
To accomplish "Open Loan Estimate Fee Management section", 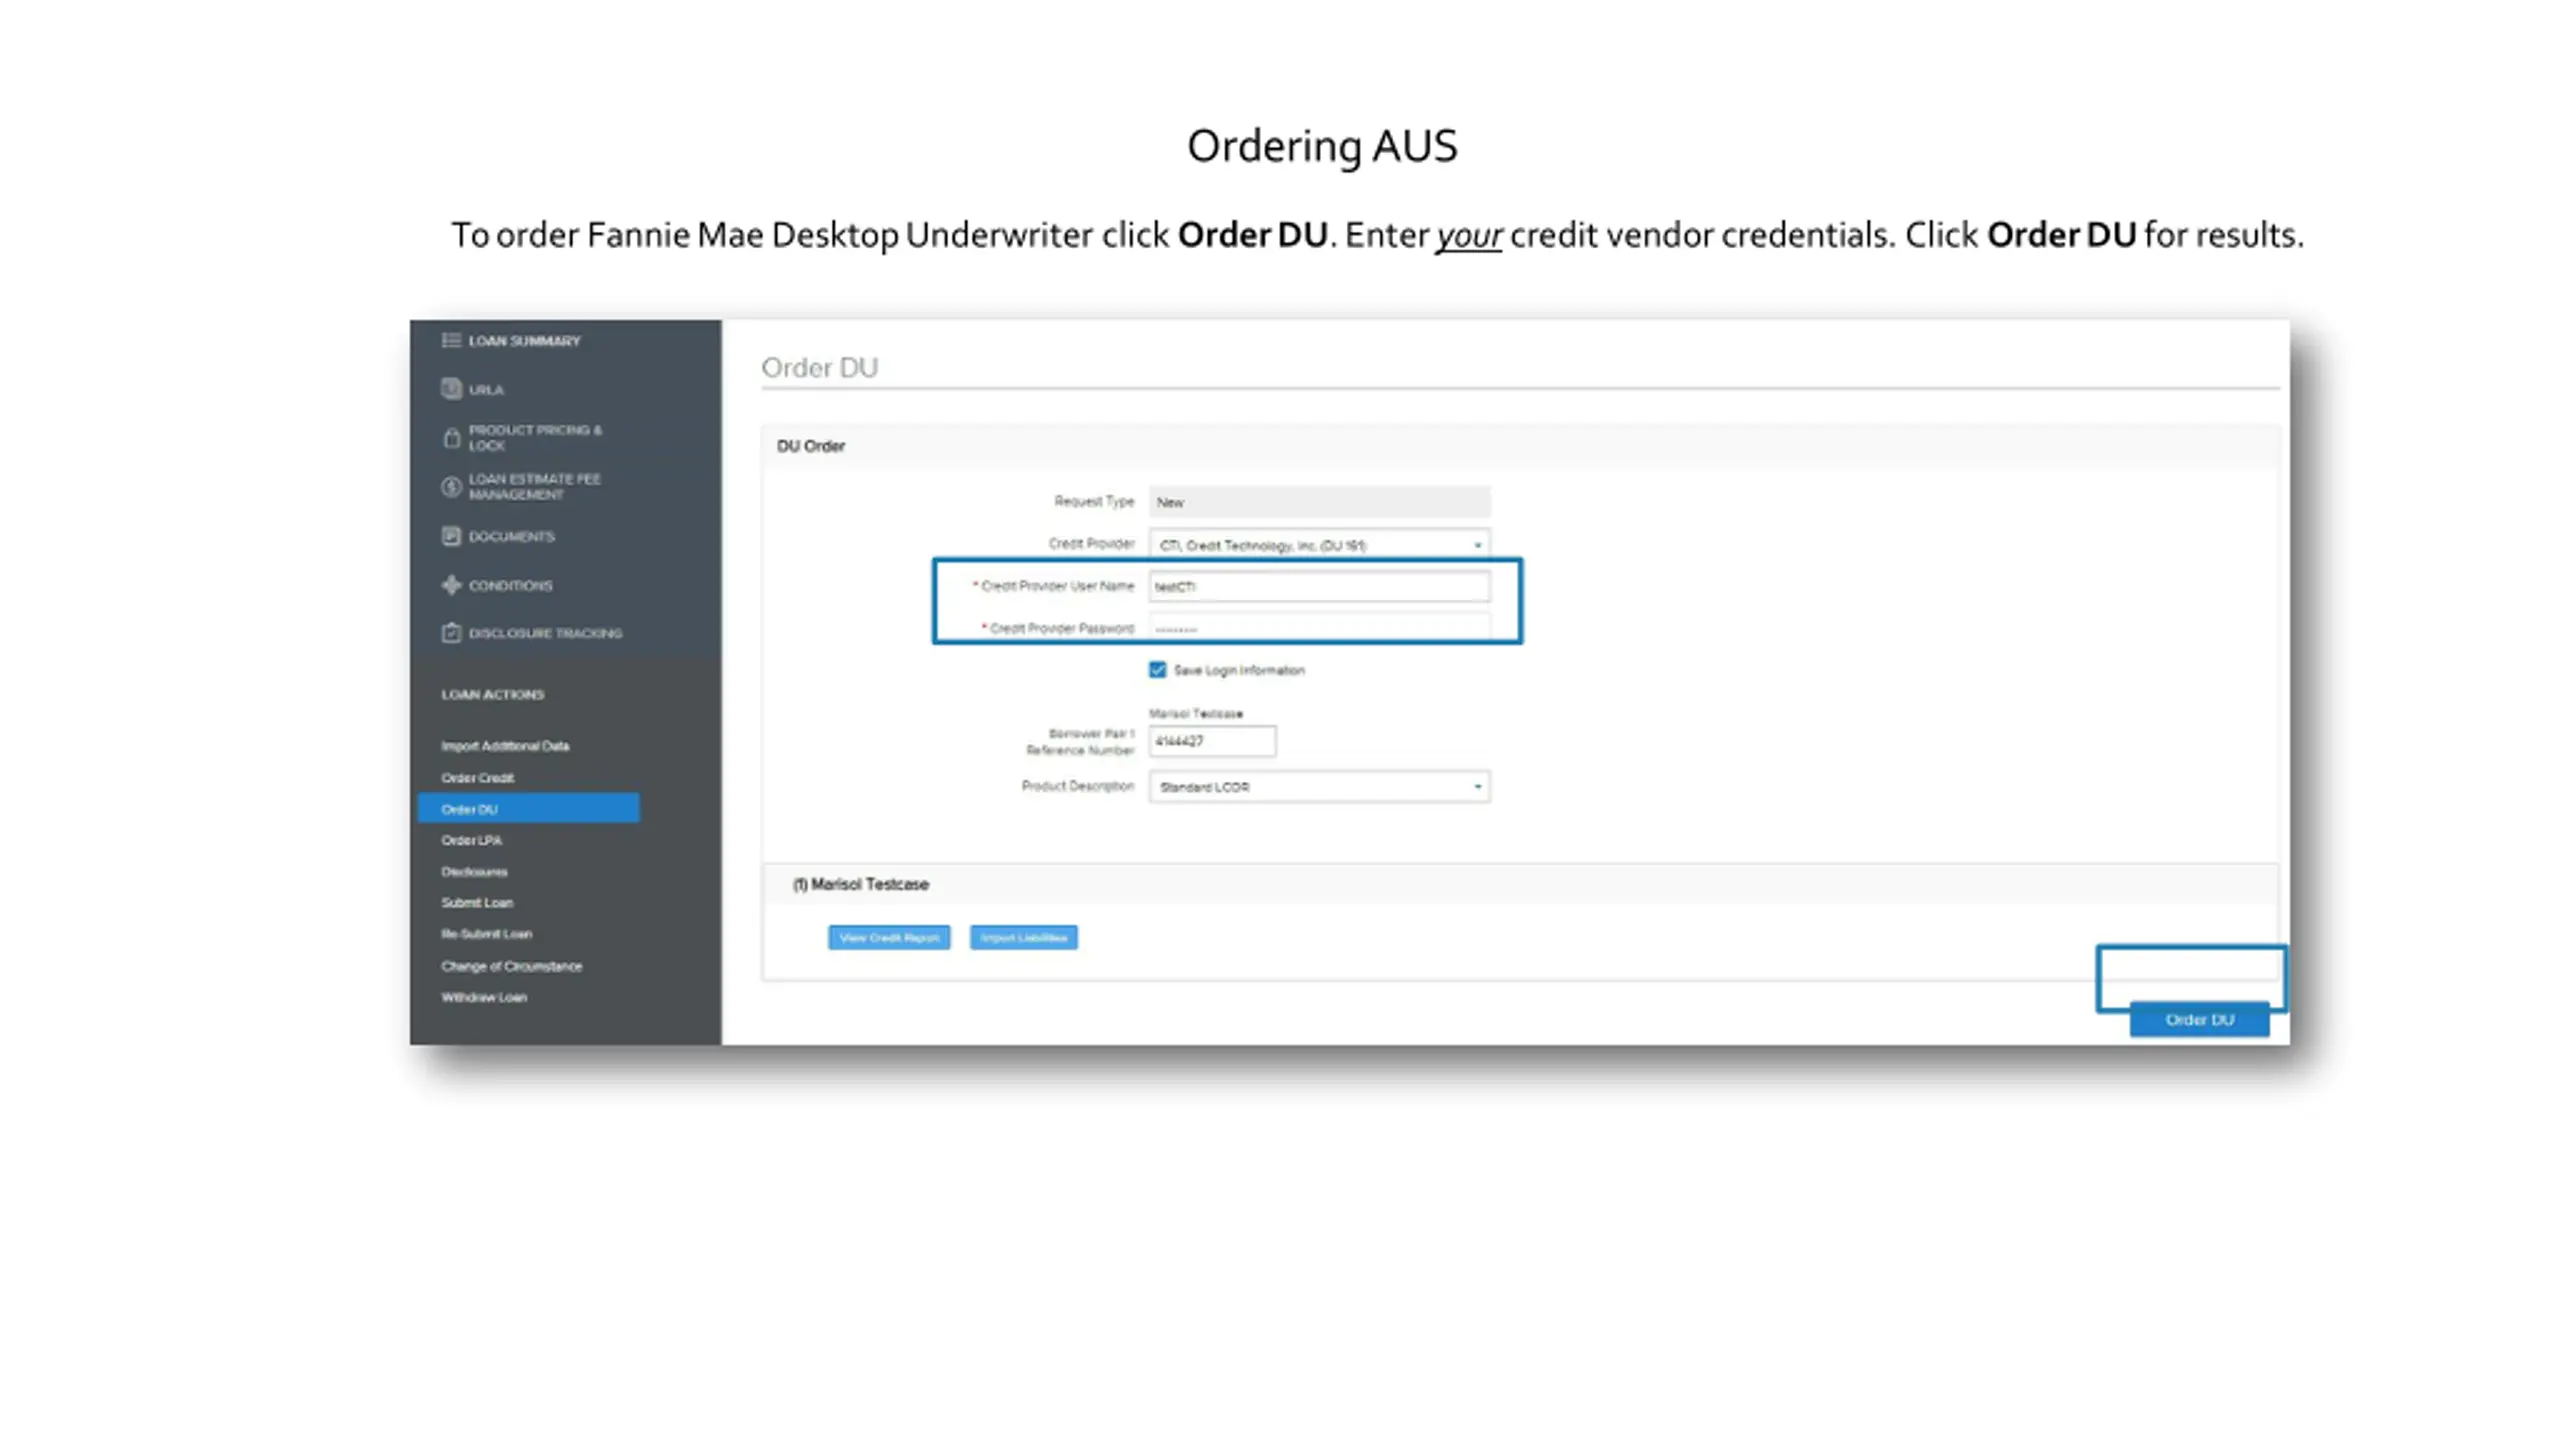I will tap(534, 487).
